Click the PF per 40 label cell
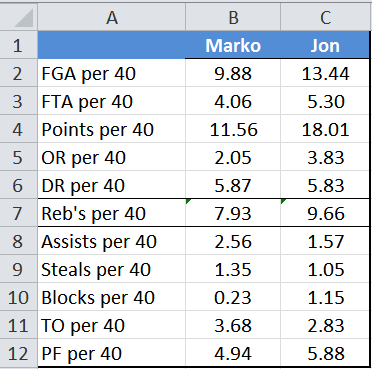 click(x=112, y=353)
